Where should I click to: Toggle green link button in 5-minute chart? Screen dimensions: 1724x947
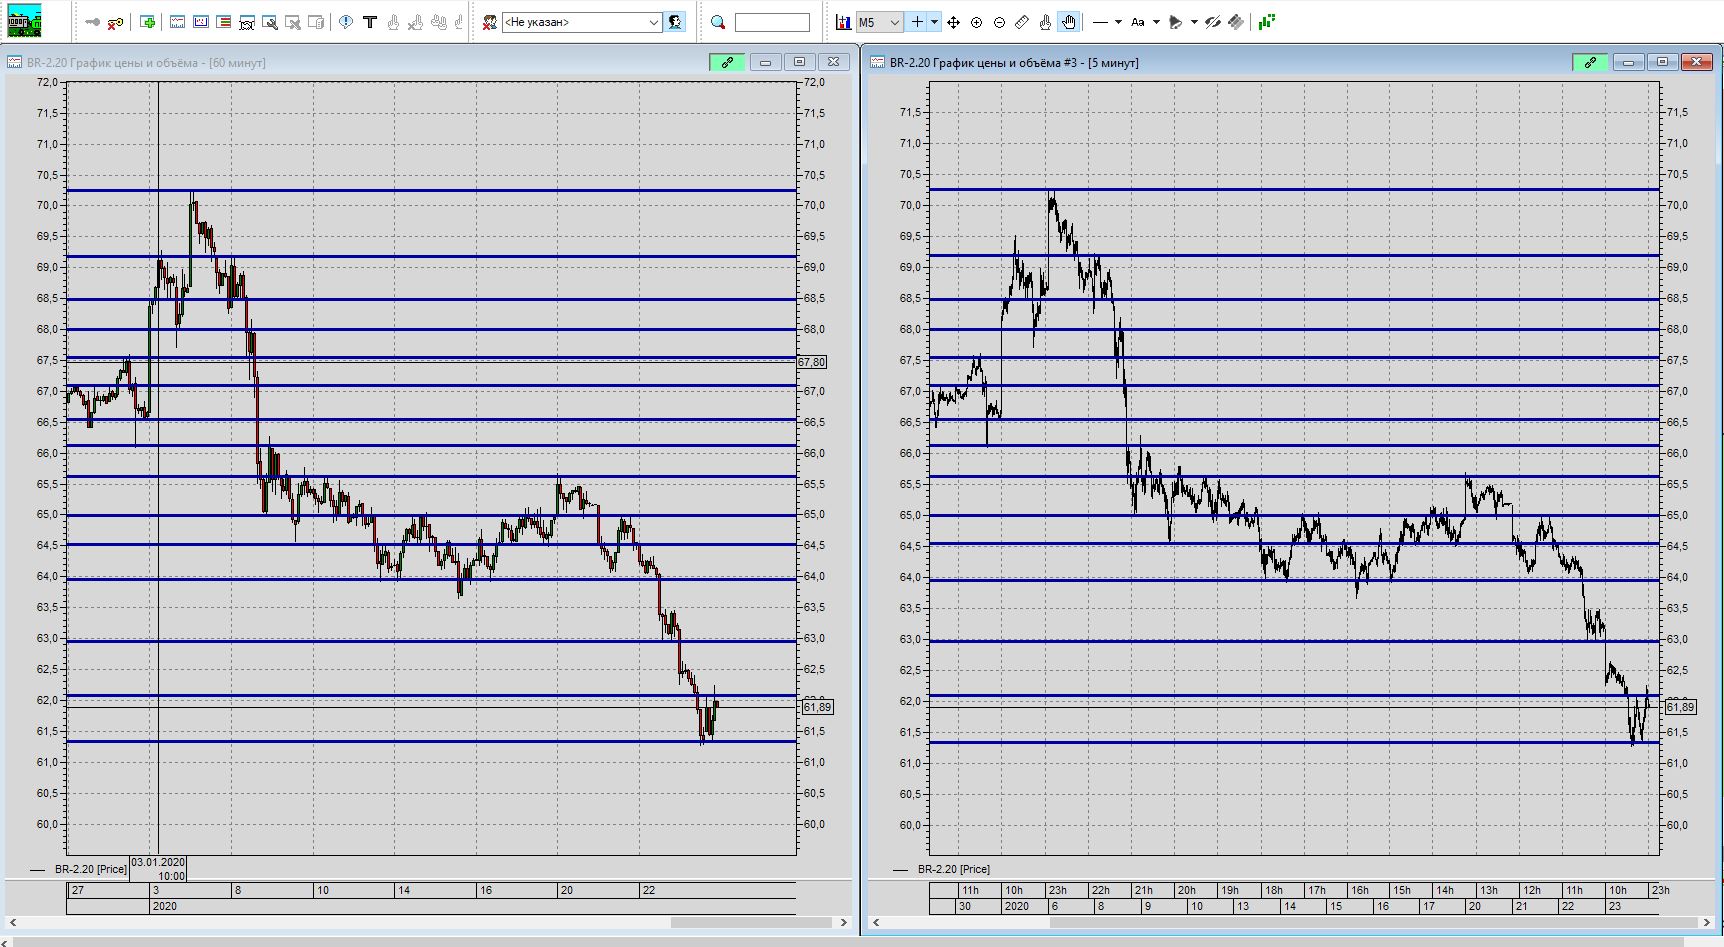[x=1590, y=62]
